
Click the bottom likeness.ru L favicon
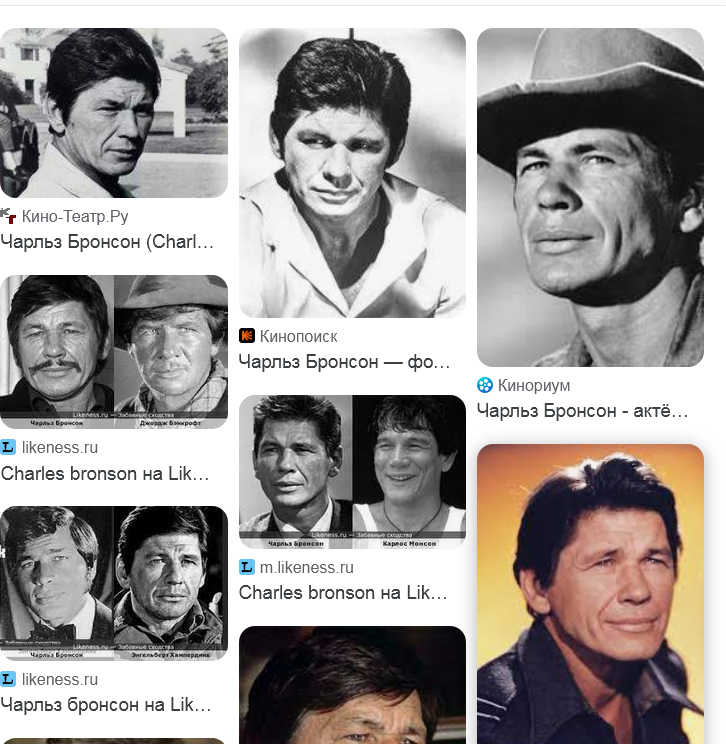pyautogui.click(x=8, y=679)
